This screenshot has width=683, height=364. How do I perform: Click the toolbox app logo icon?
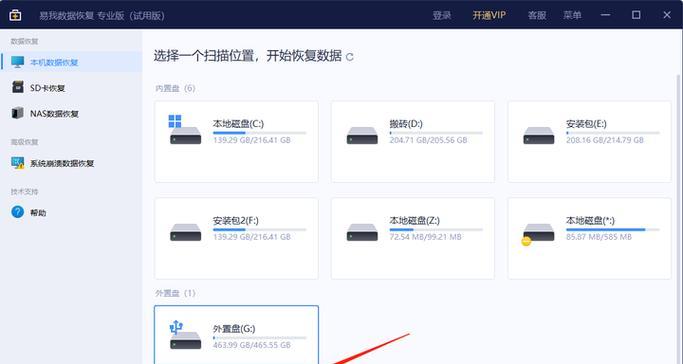pyautogui.click(x=15, y=15)
